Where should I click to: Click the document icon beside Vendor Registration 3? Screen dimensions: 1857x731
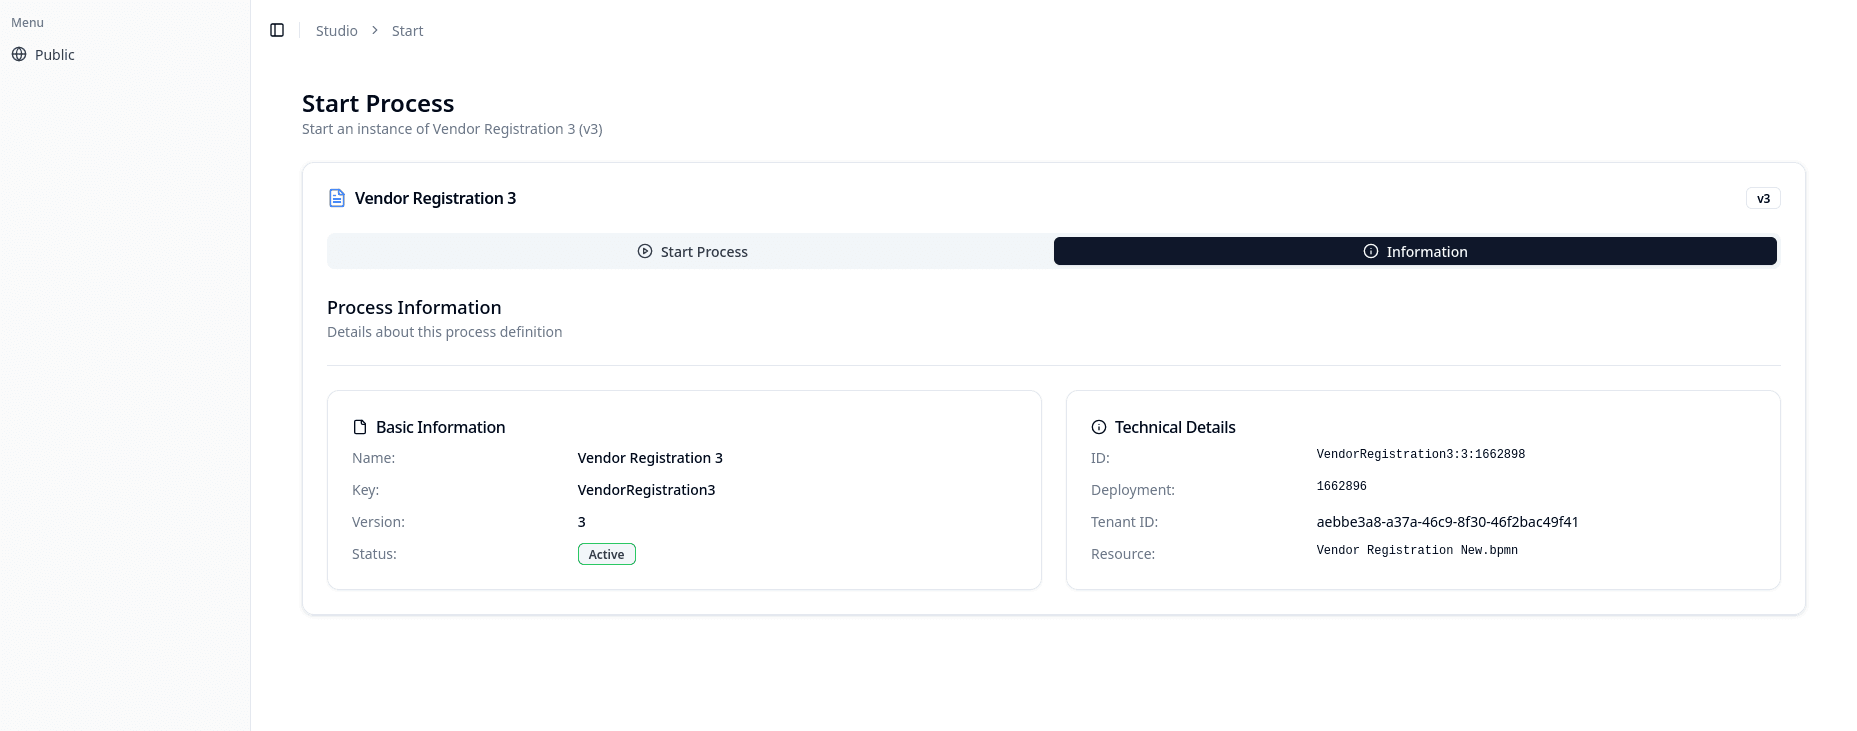[337, 198]
